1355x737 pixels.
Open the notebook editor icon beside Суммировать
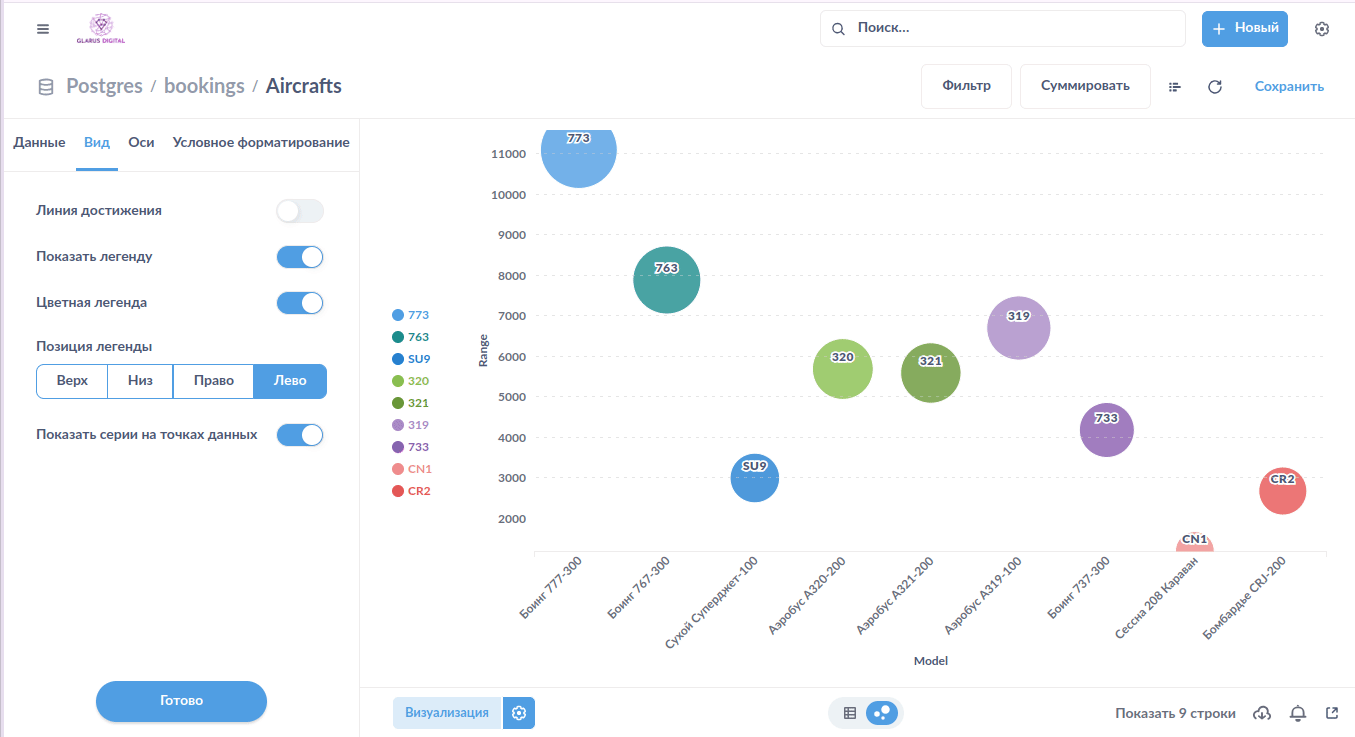[x=1175, y=87]
